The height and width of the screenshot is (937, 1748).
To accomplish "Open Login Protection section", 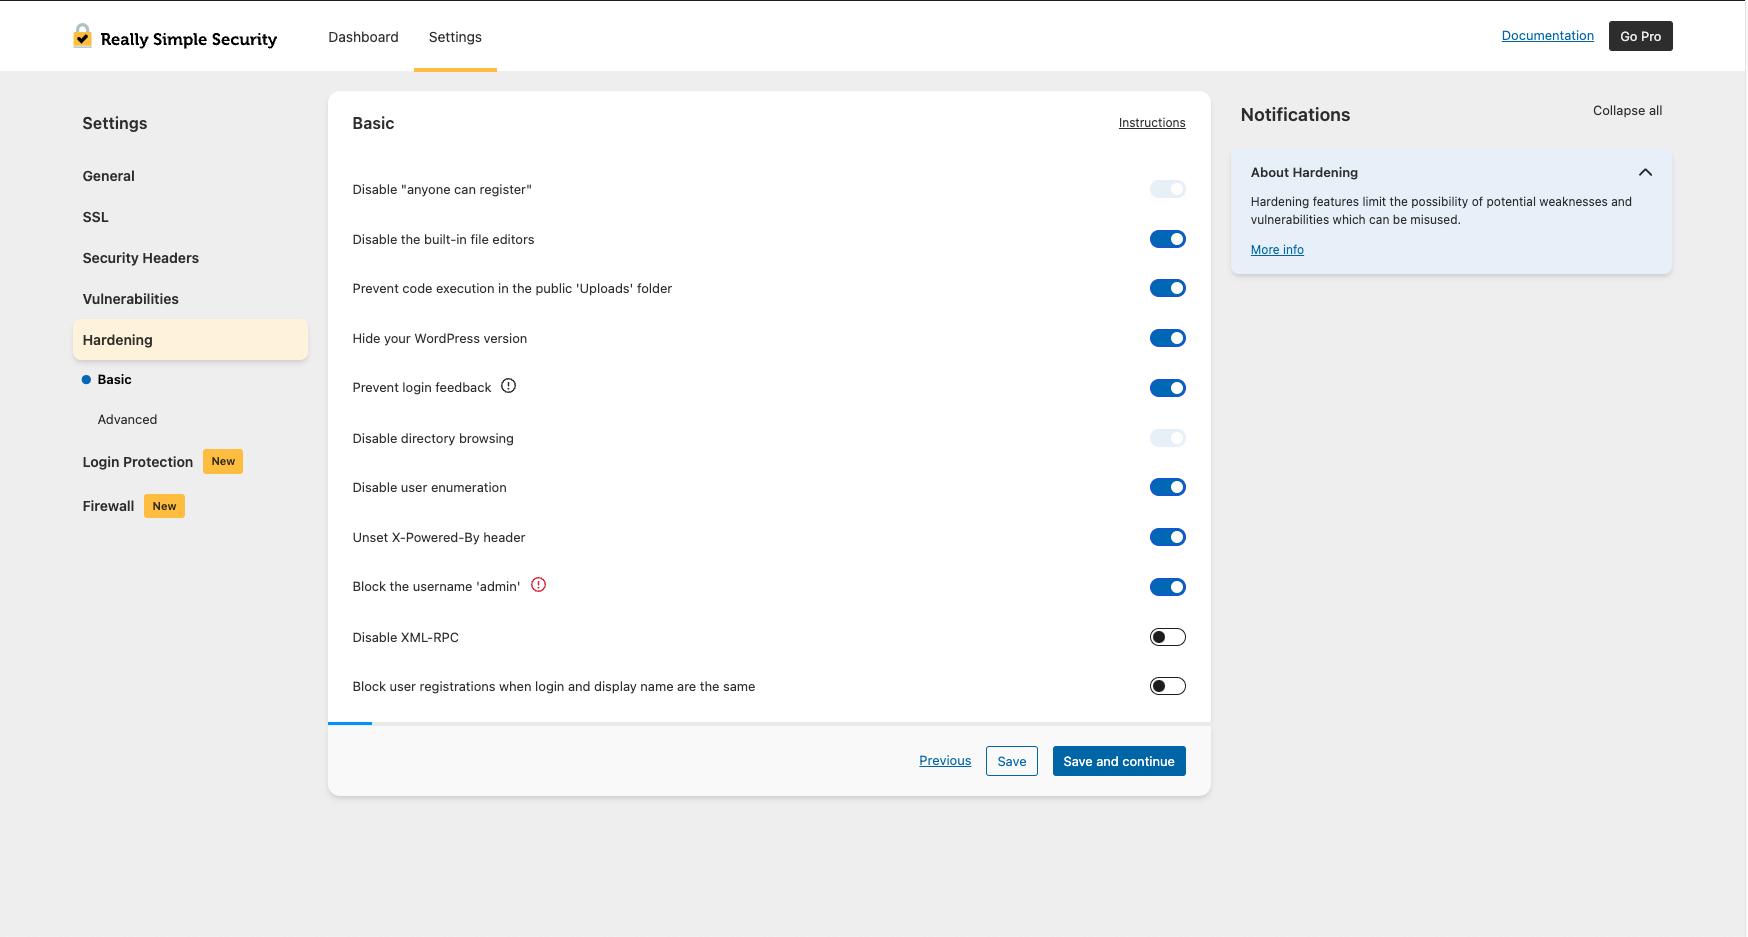I will 138,462.
